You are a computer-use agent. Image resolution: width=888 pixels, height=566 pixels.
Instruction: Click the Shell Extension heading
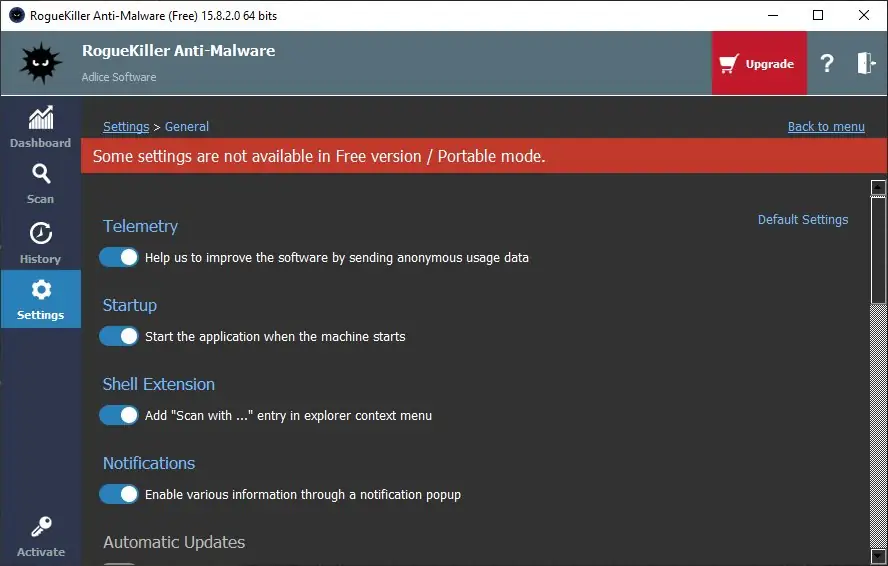click(159, 384)
